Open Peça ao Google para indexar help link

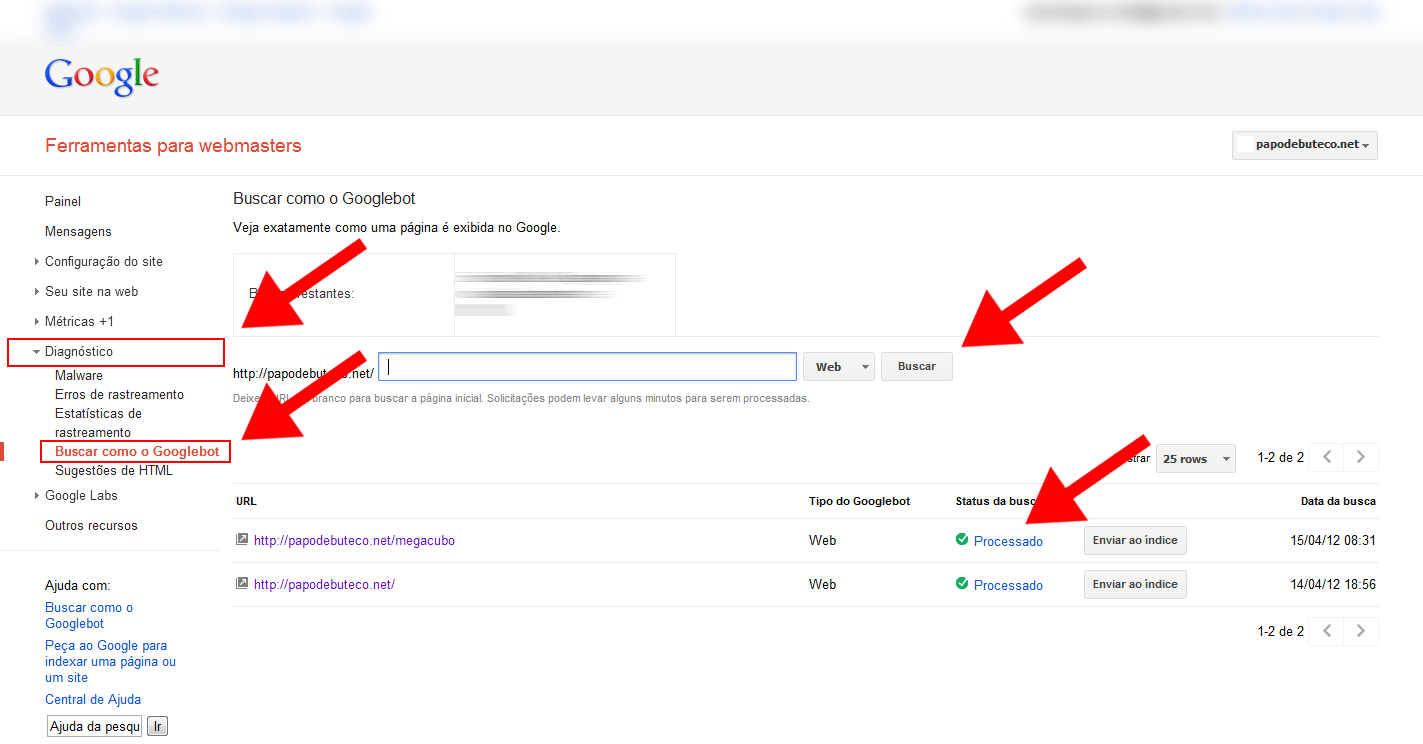coord(110,661)
